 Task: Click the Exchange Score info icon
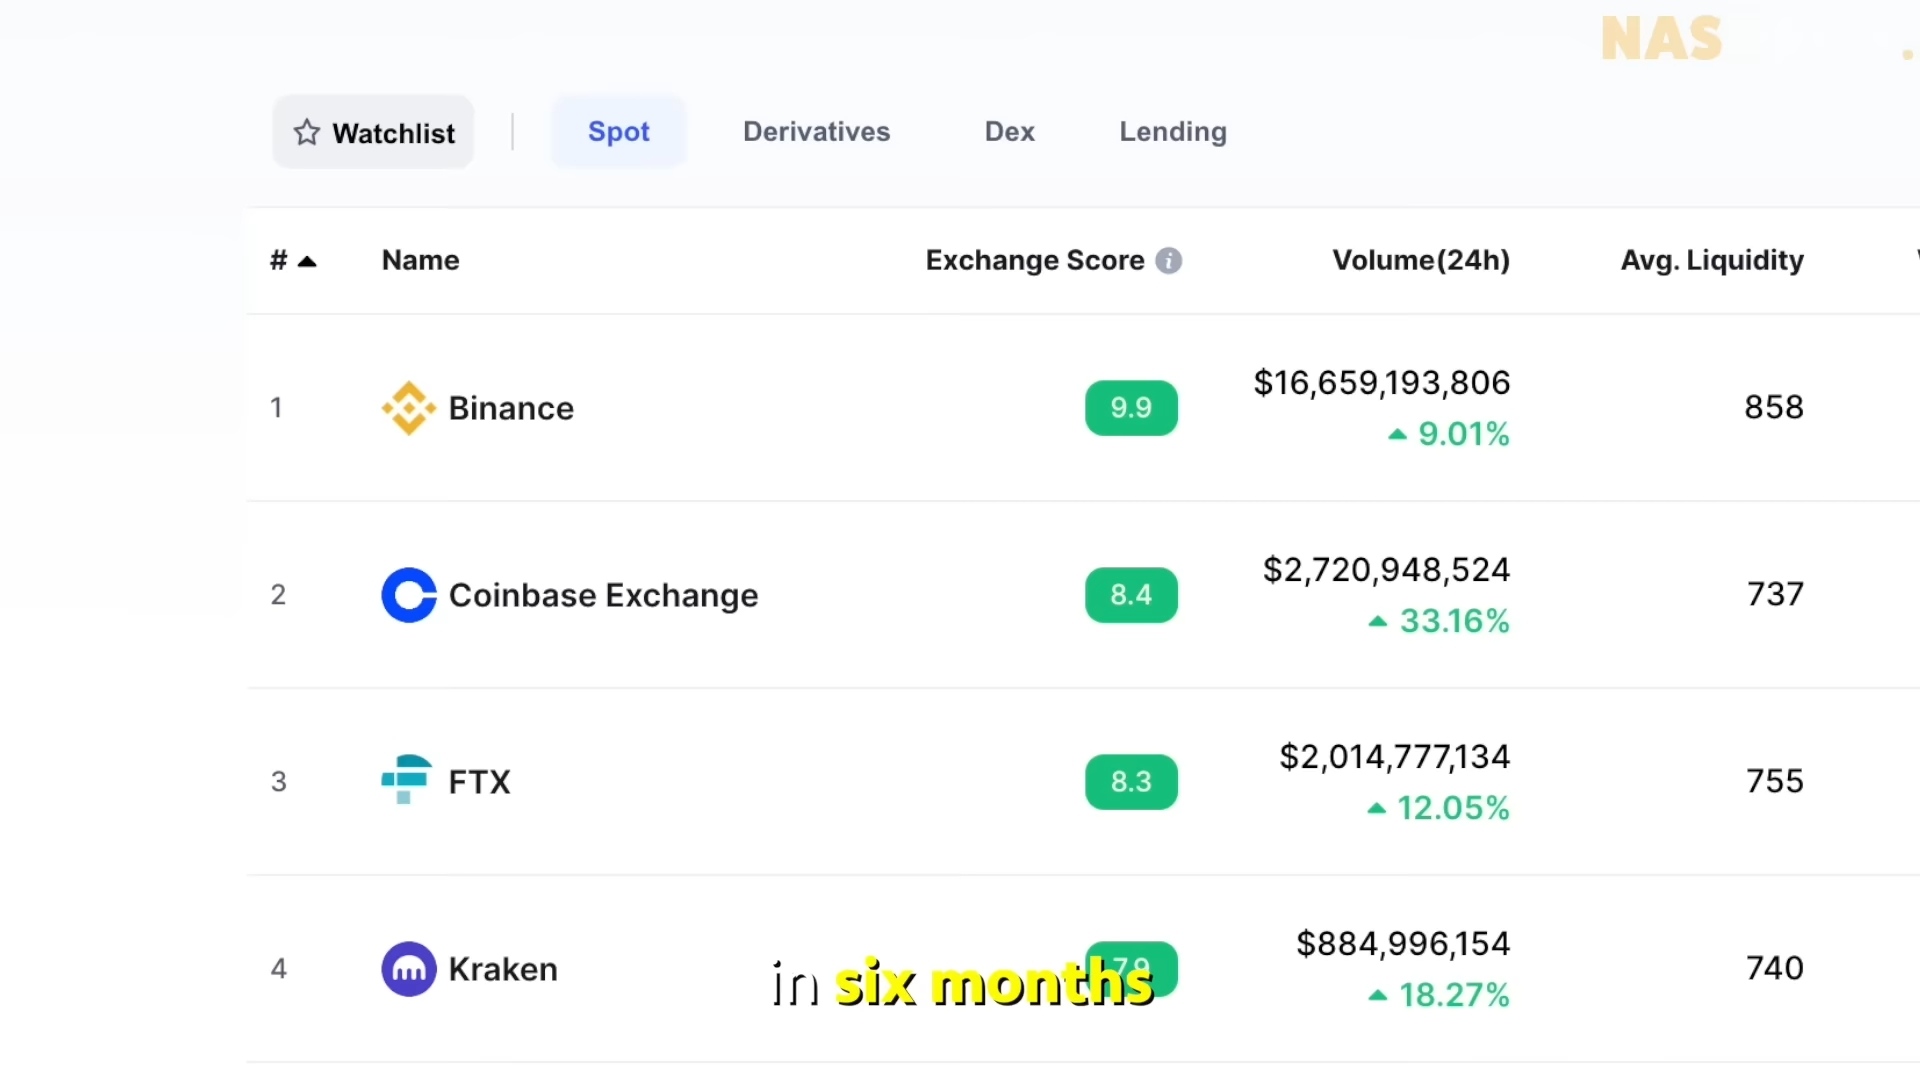1168,261
